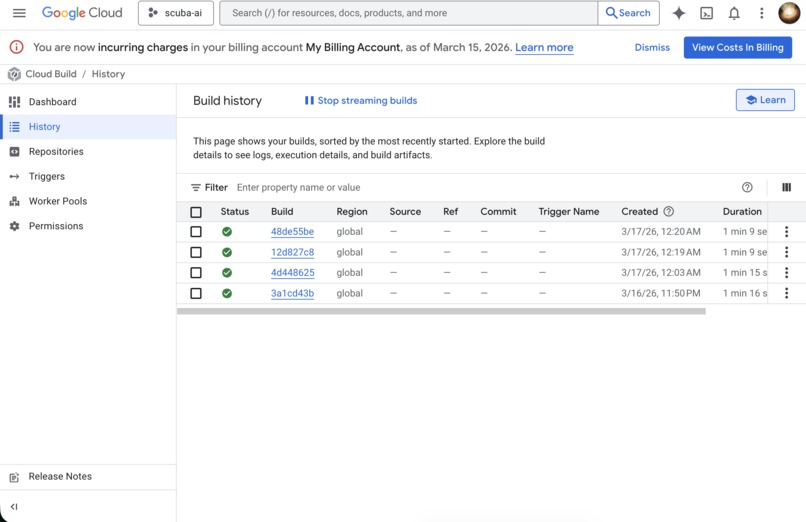Dismiss the billing charges banner
806x522 pixels.
pyautogui.click(x=652, y=47)
